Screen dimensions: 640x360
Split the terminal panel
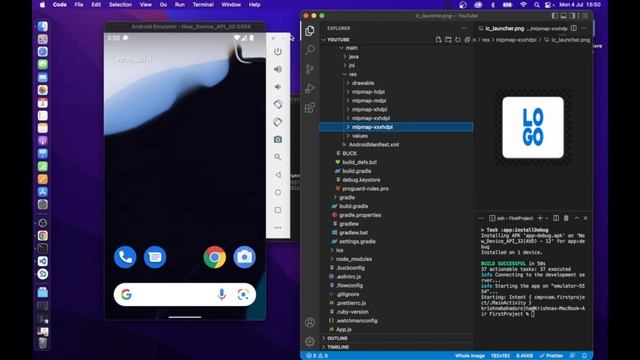click(x=556, y=218)
